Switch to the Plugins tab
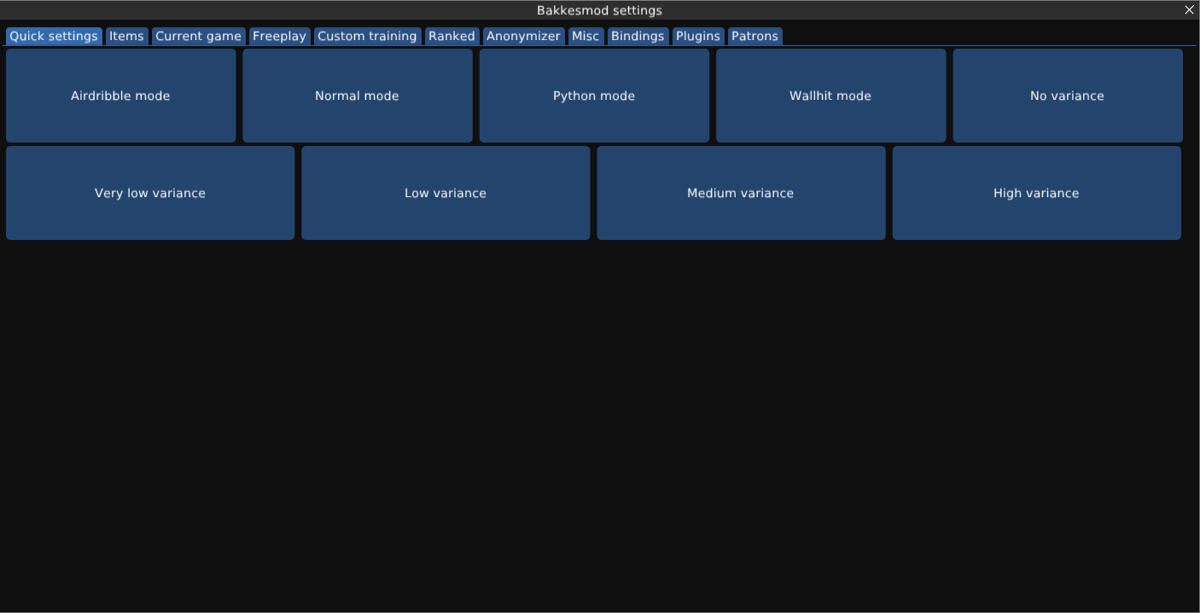The width and height of the screenshot is (1200, 613). [x=697, y=36]
